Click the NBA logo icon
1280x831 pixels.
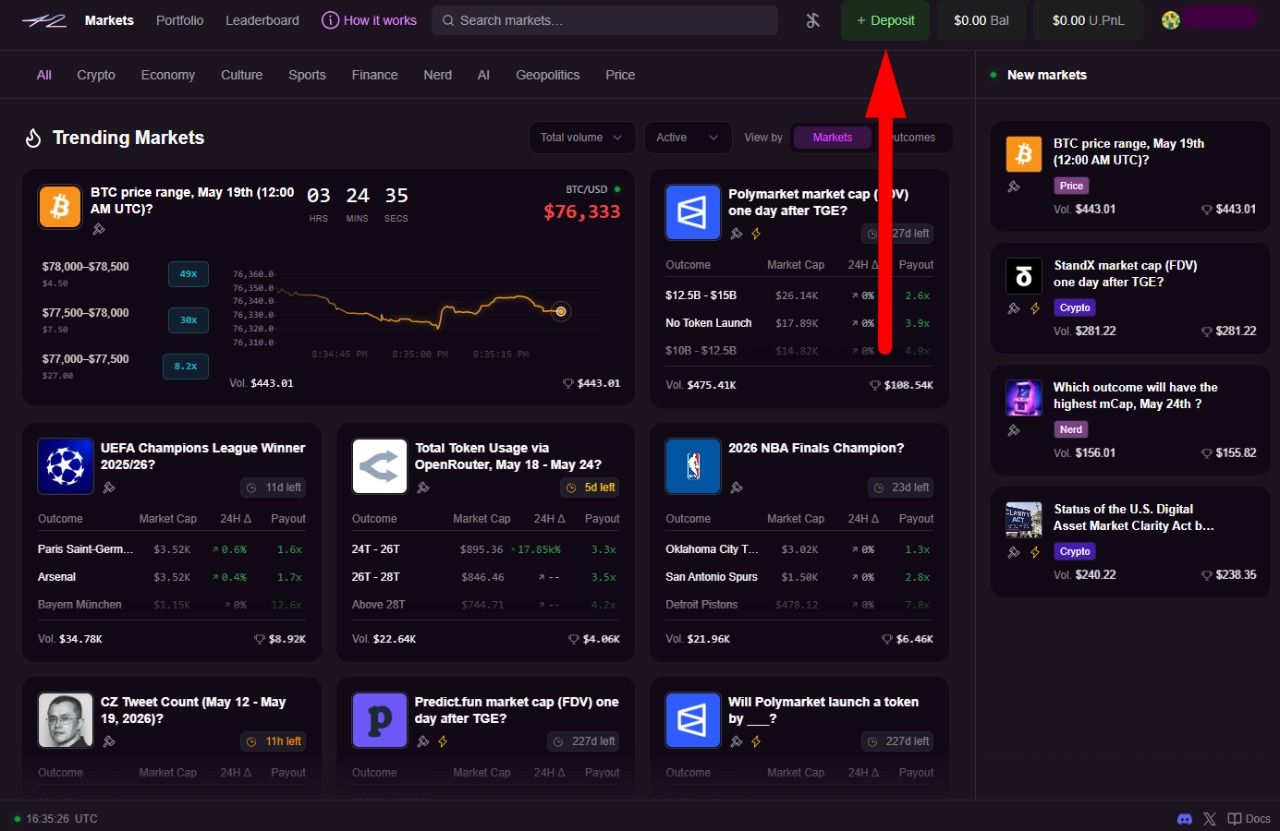click(x=693, y=466)
